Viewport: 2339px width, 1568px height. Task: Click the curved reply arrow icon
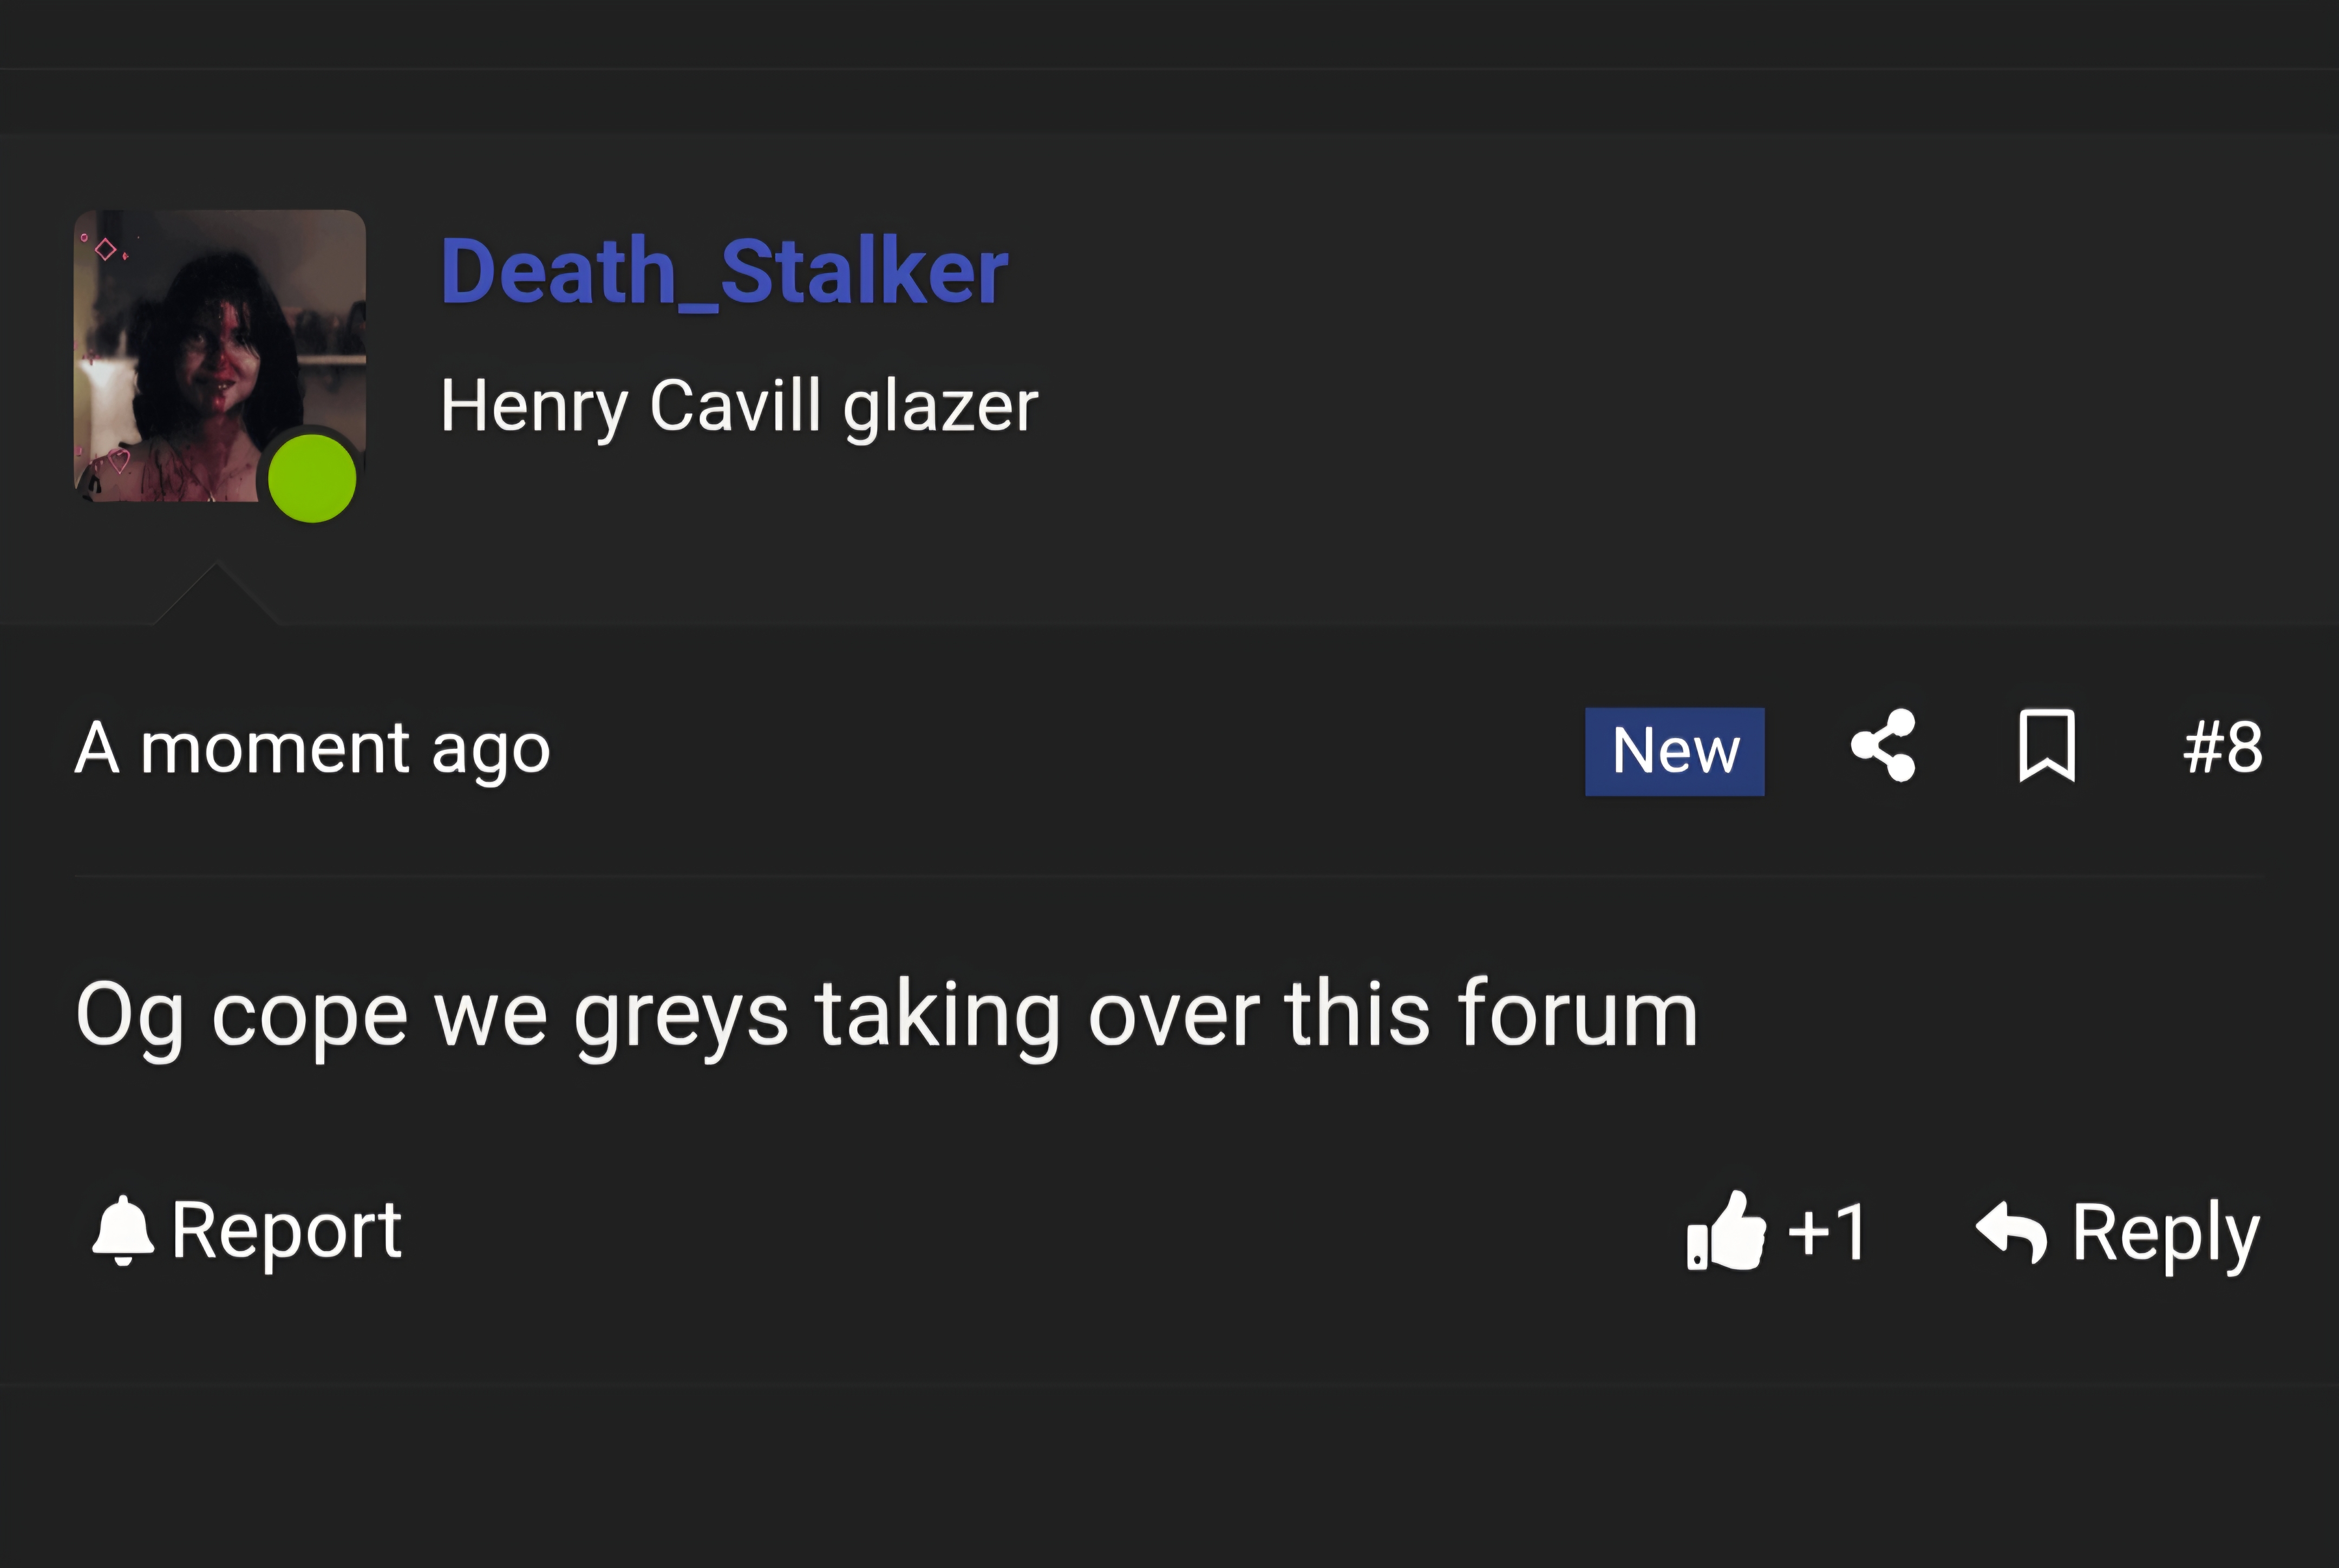[2011, 1232]
